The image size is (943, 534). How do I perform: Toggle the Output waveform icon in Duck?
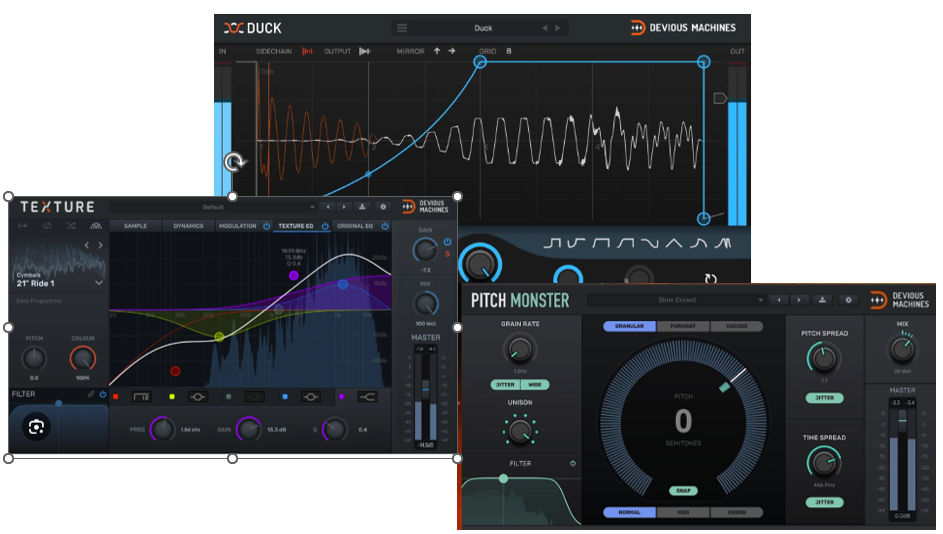coord(364,51)
